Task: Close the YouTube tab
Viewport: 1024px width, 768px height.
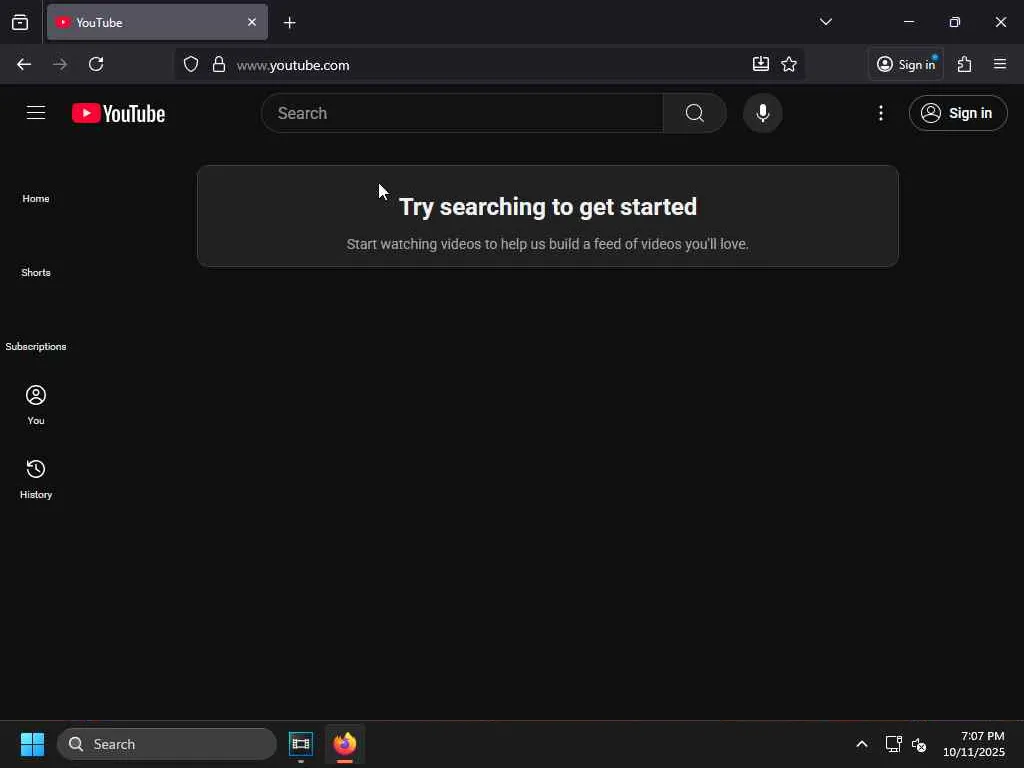Action: 252,22
